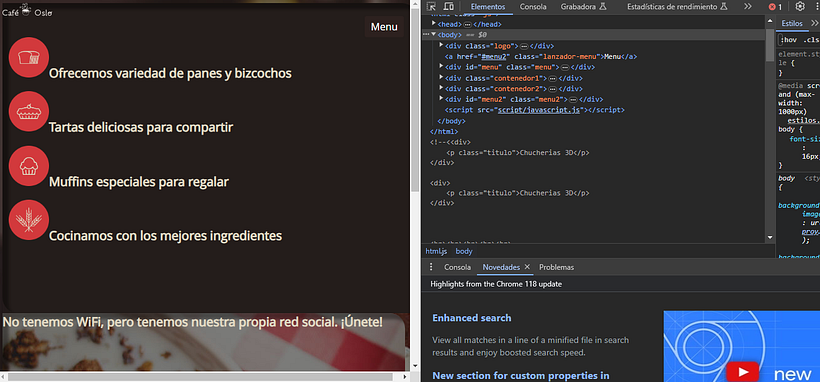
Task: Close the Novedades drawer tab
Action: (x=527, y=267)
